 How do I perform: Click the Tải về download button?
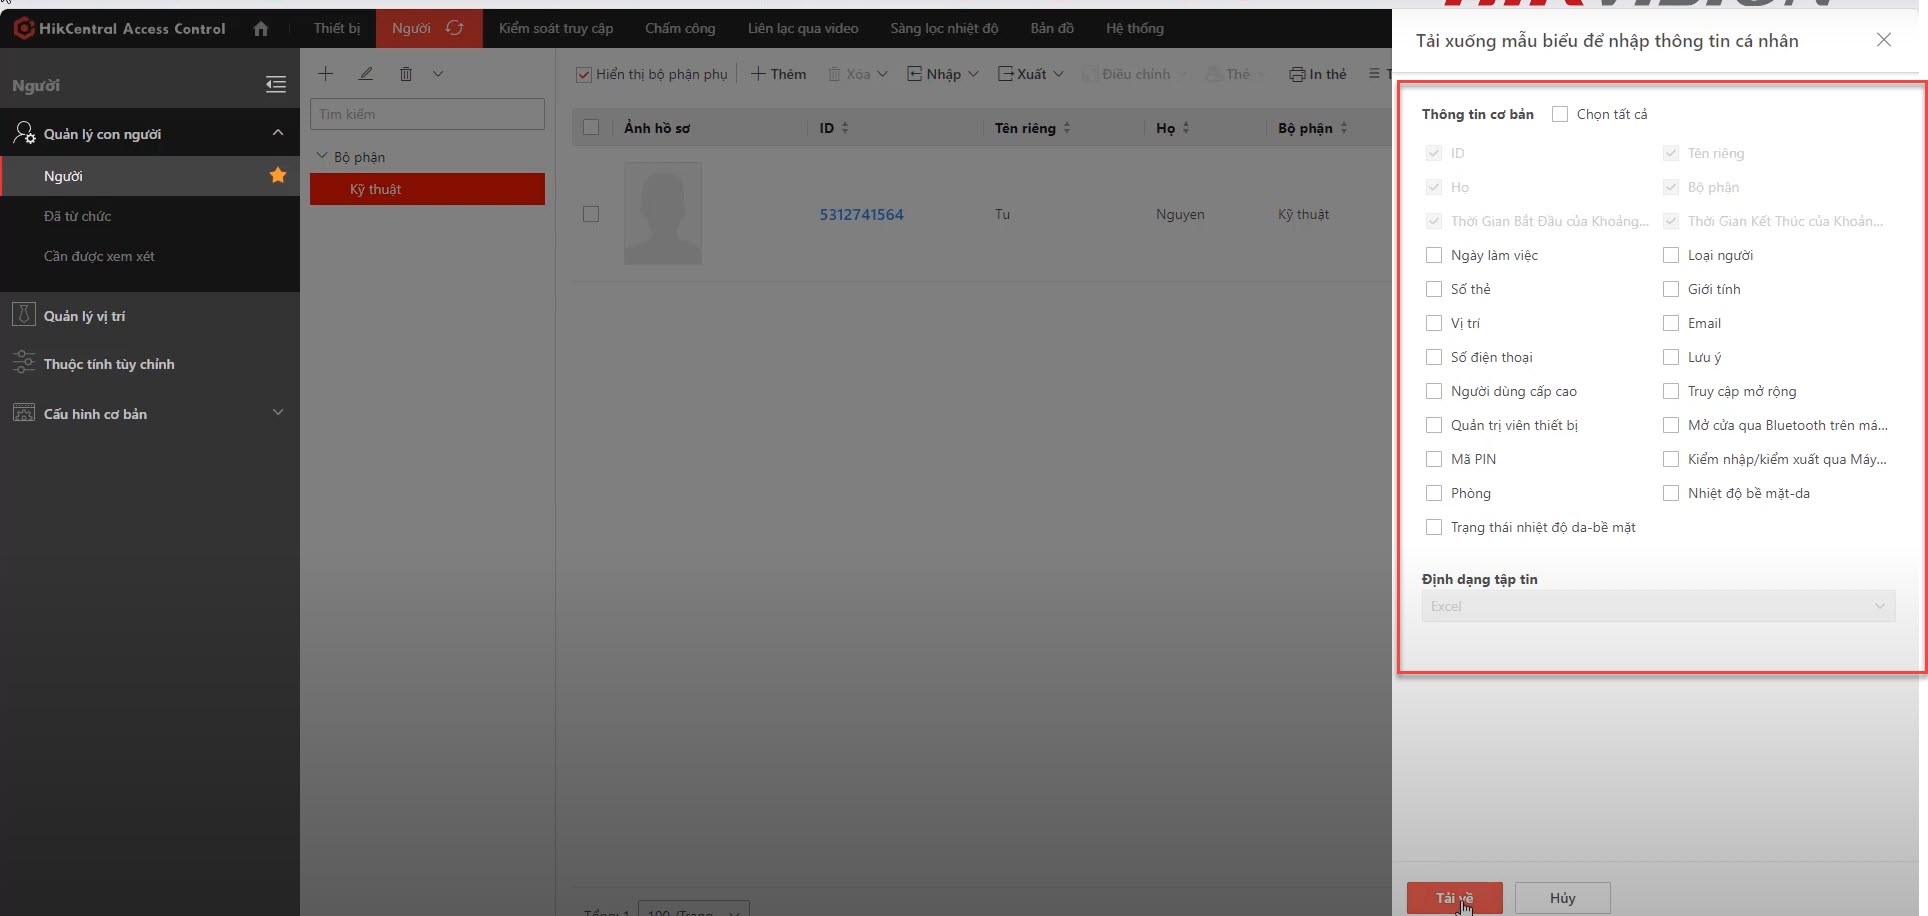pos(1454,898)
